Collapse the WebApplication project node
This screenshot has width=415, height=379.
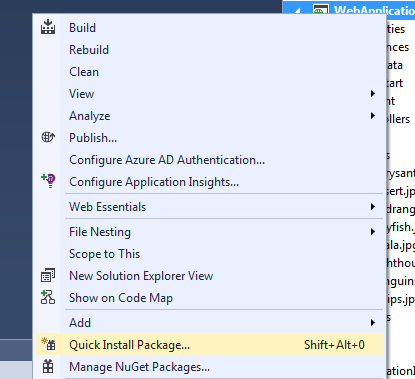(x=297, y=11)
